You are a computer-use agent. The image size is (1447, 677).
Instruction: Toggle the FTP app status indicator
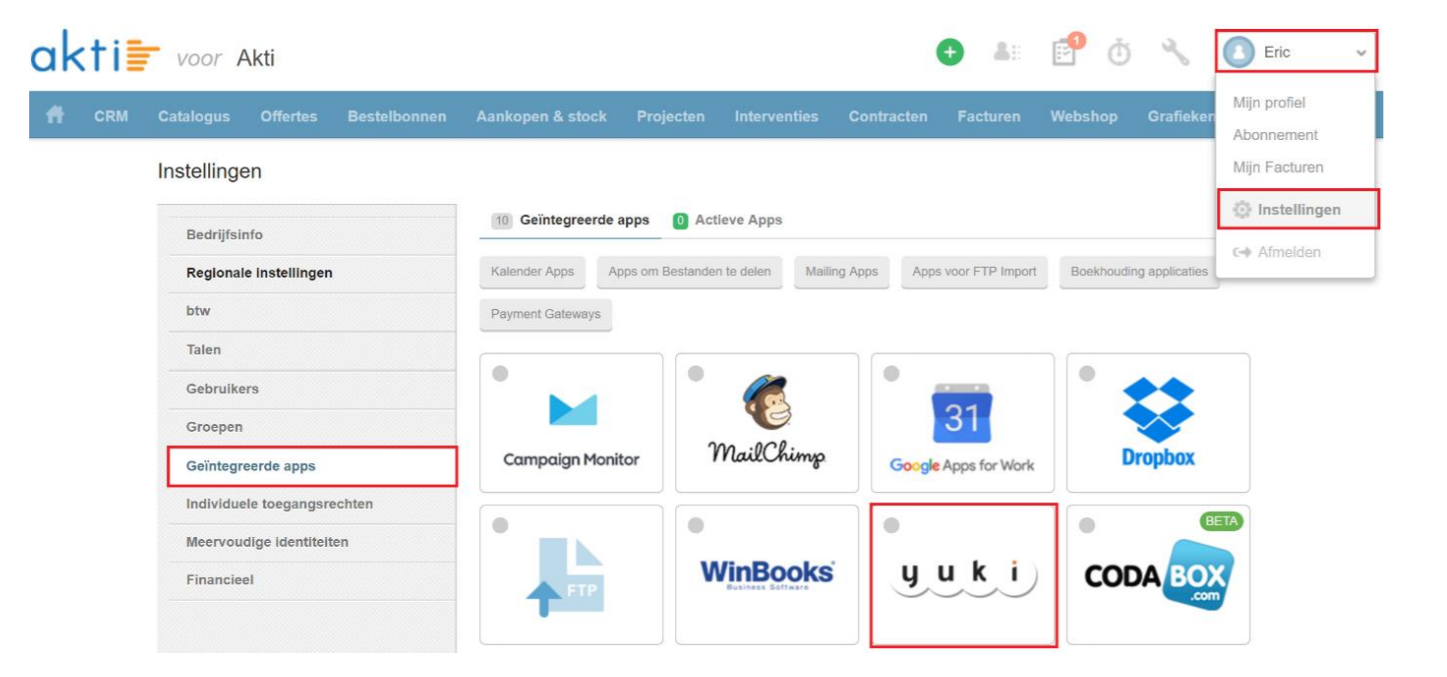click(500, 525)
